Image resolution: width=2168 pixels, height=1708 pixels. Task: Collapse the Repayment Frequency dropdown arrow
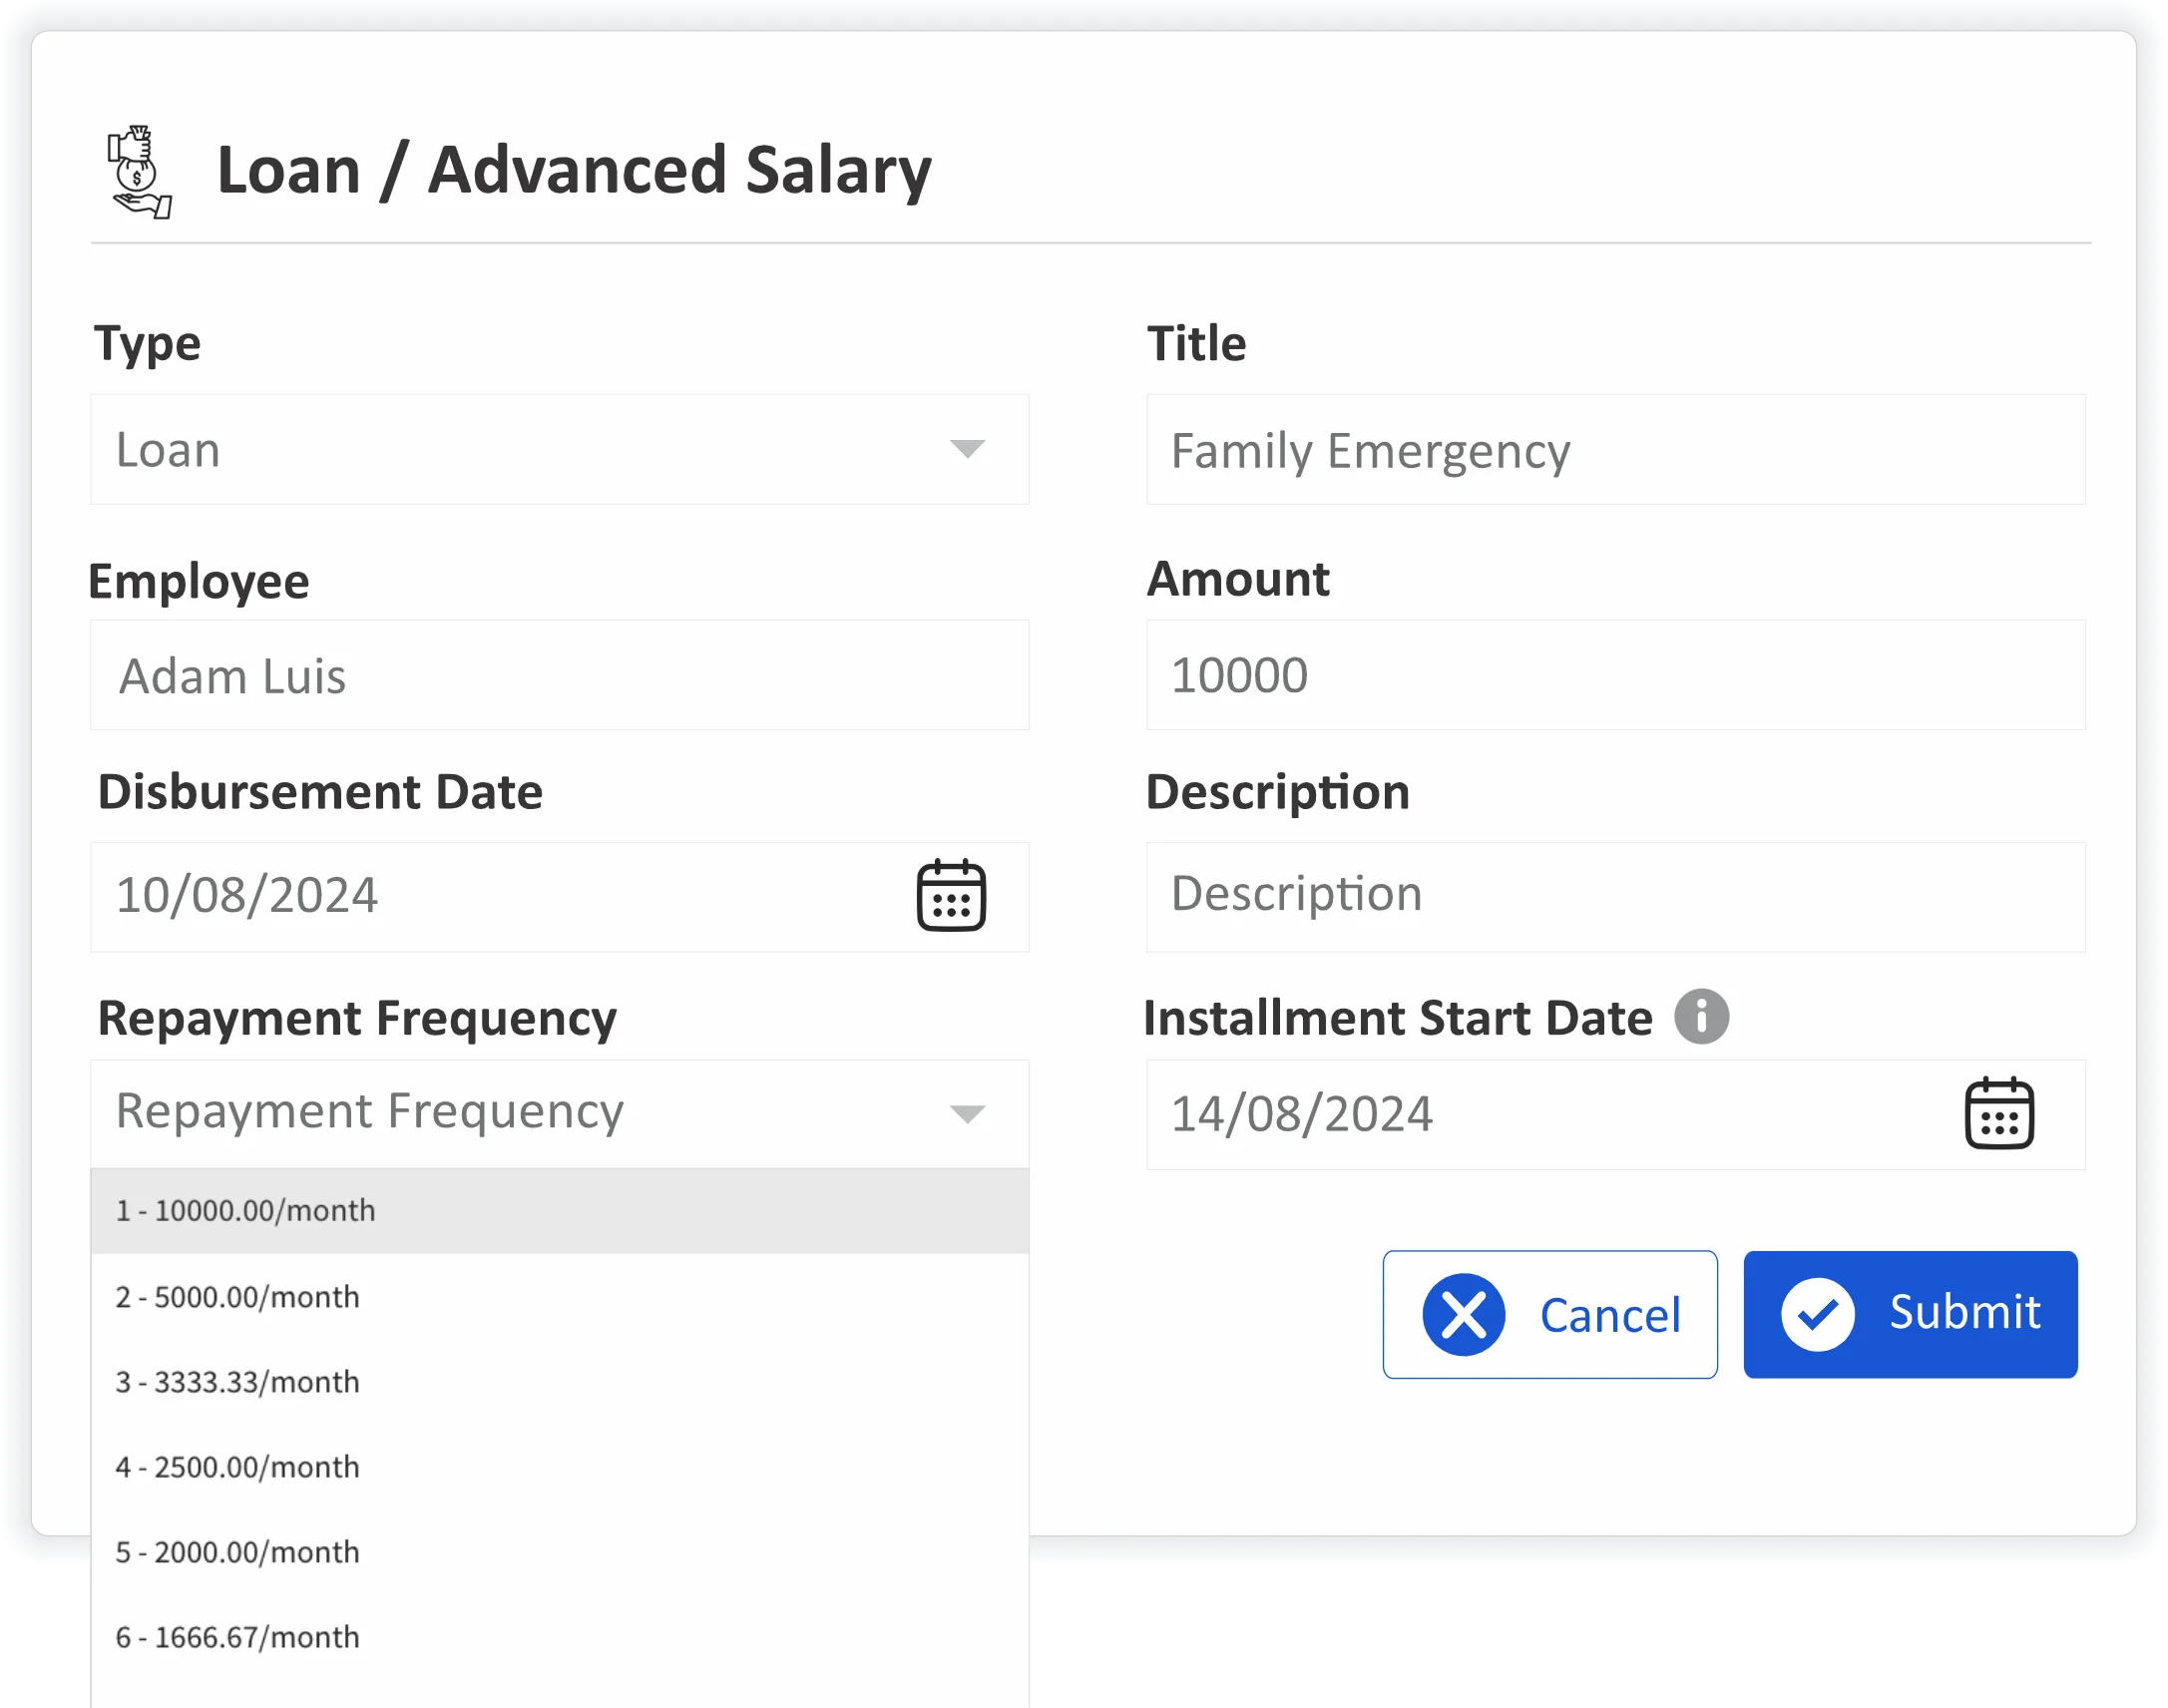click(x=966, y=1113)
